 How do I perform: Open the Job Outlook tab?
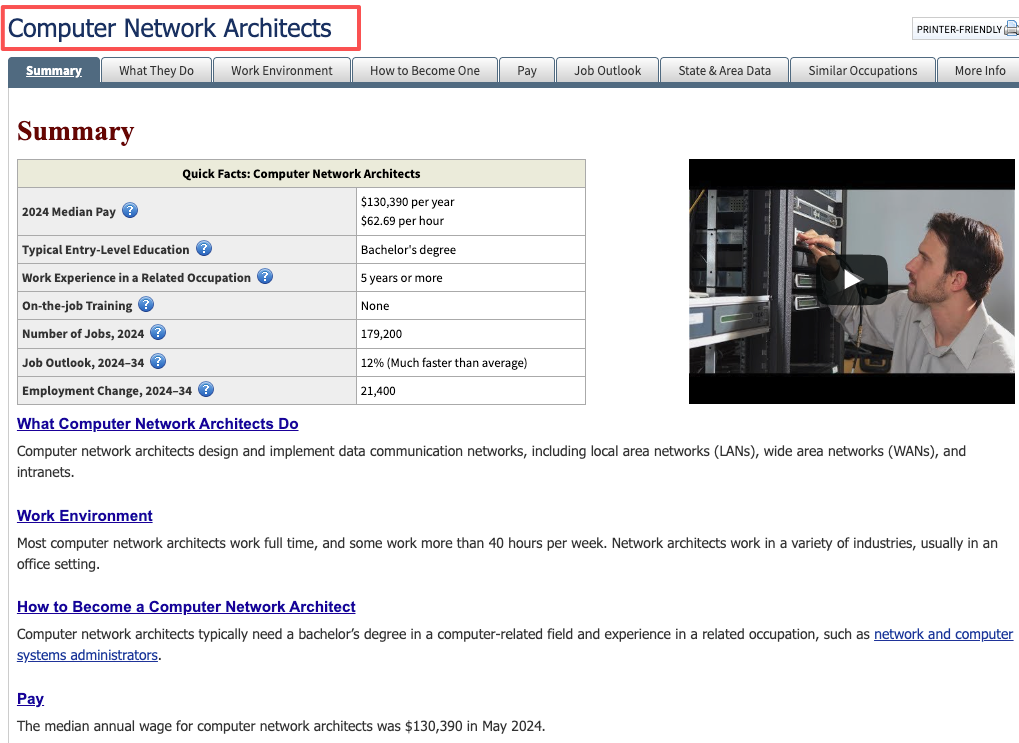(x=607, y=70)
